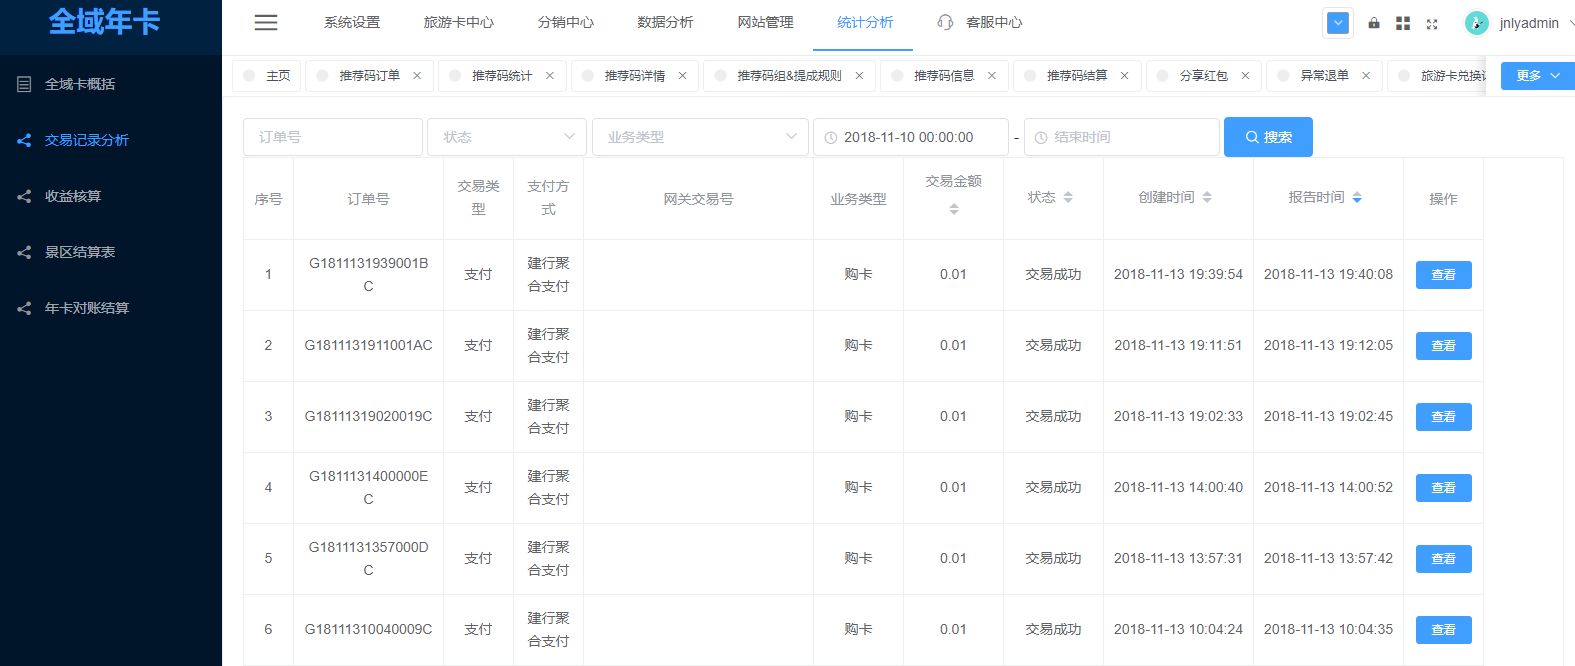Expand the 业务类型 dropdown
The width and height of the screenshot is (1575, 666).
tap(700, 137)
